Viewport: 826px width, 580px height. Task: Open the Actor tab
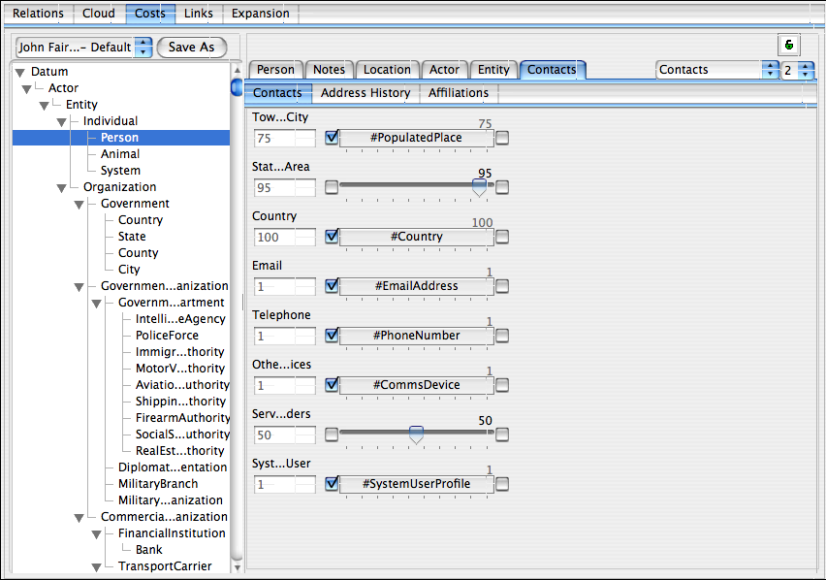[x=445, y=70]
